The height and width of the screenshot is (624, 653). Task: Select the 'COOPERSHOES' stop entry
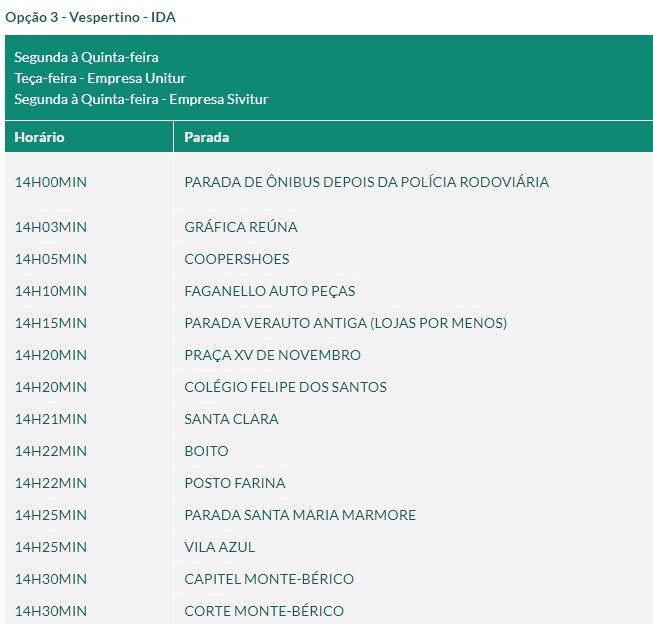click(237, 259)
